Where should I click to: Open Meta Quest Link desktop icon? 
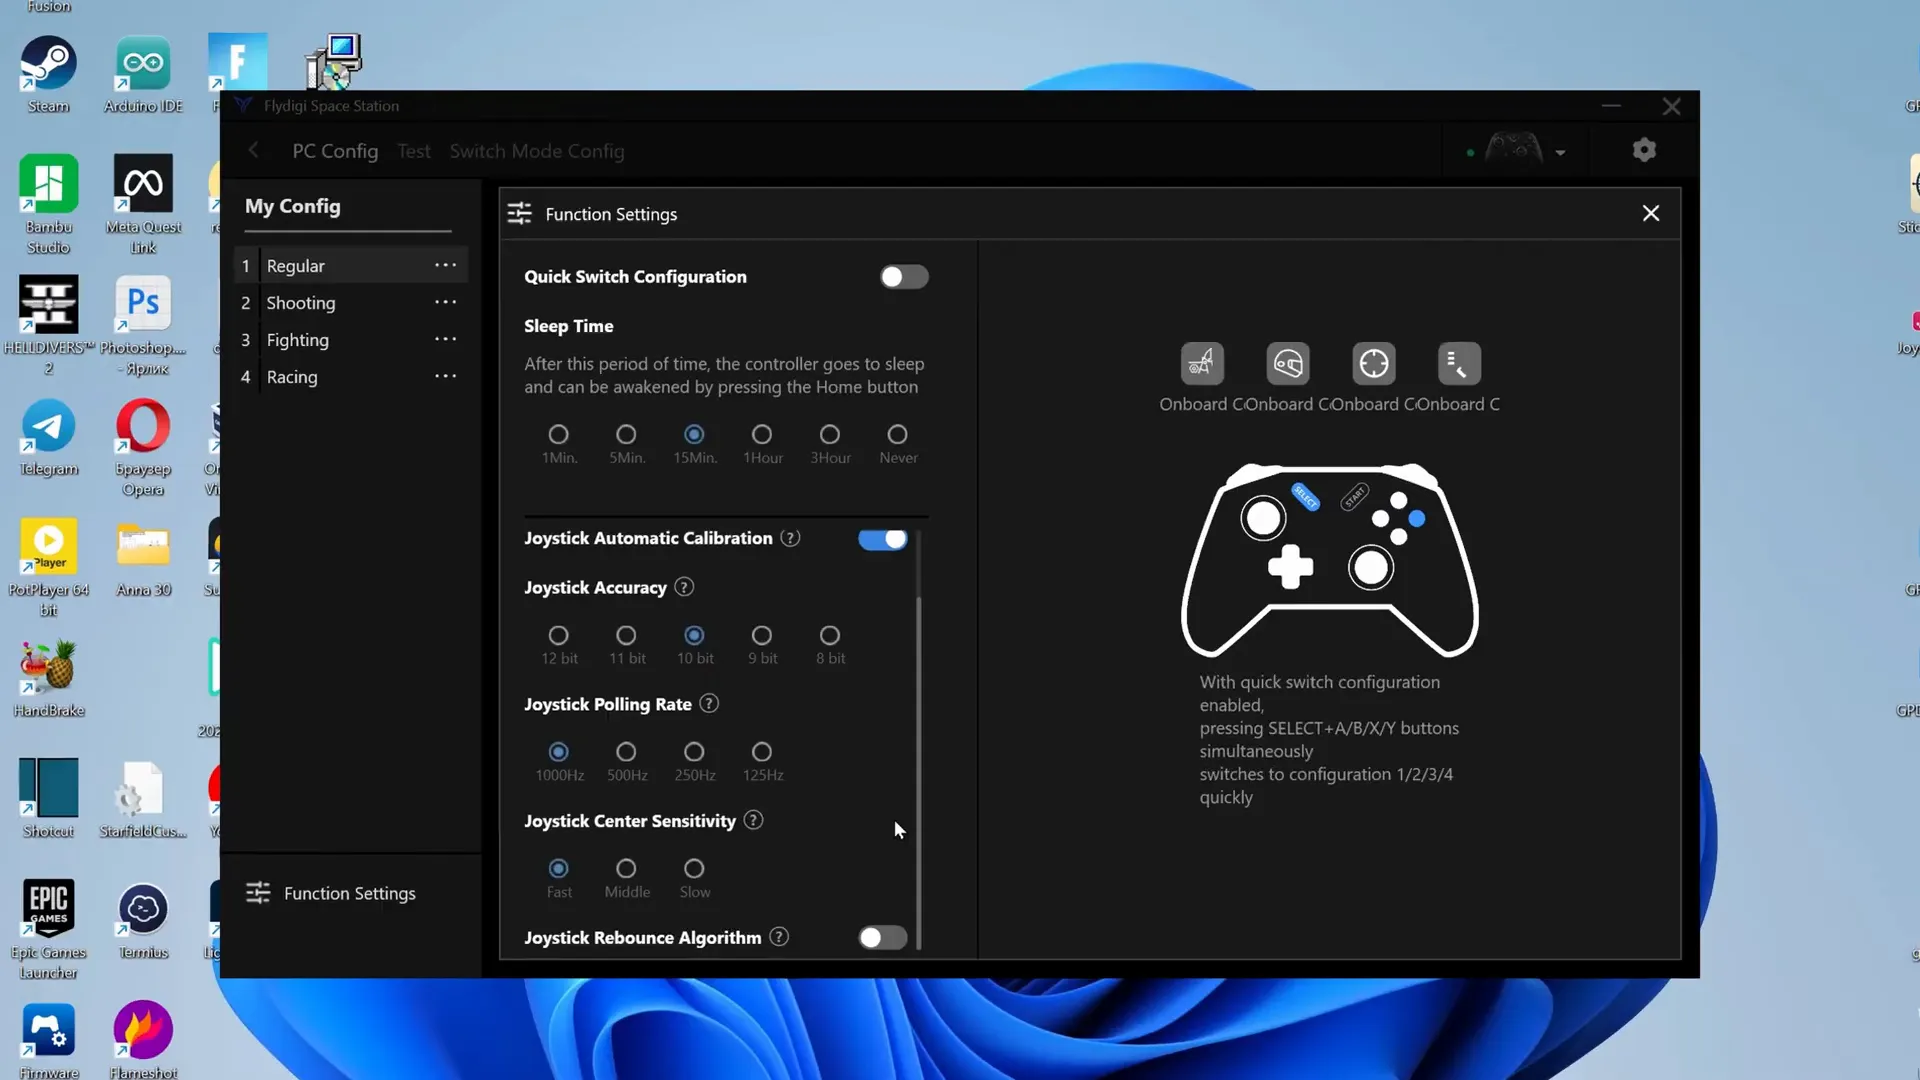click(x=143, y=205)
